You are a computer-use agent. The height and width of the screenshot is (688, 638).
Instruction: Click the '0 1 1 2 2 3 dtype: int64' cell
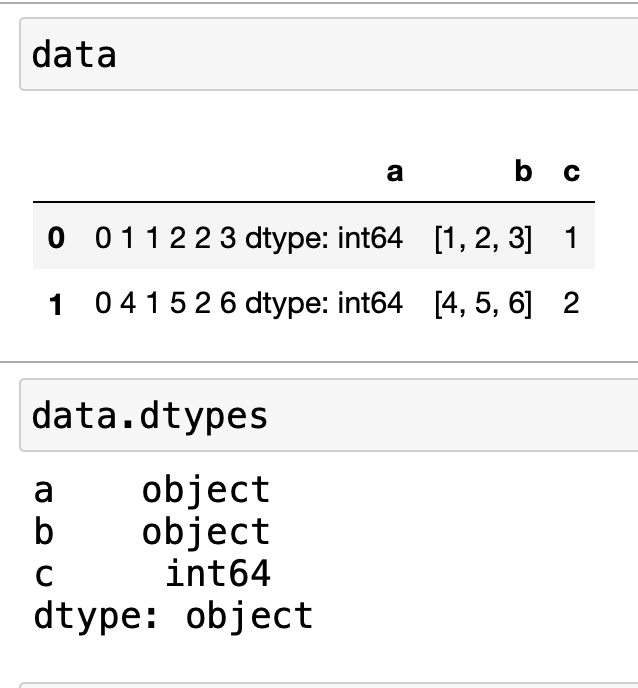pyautogui.click(x=249, y=239)
